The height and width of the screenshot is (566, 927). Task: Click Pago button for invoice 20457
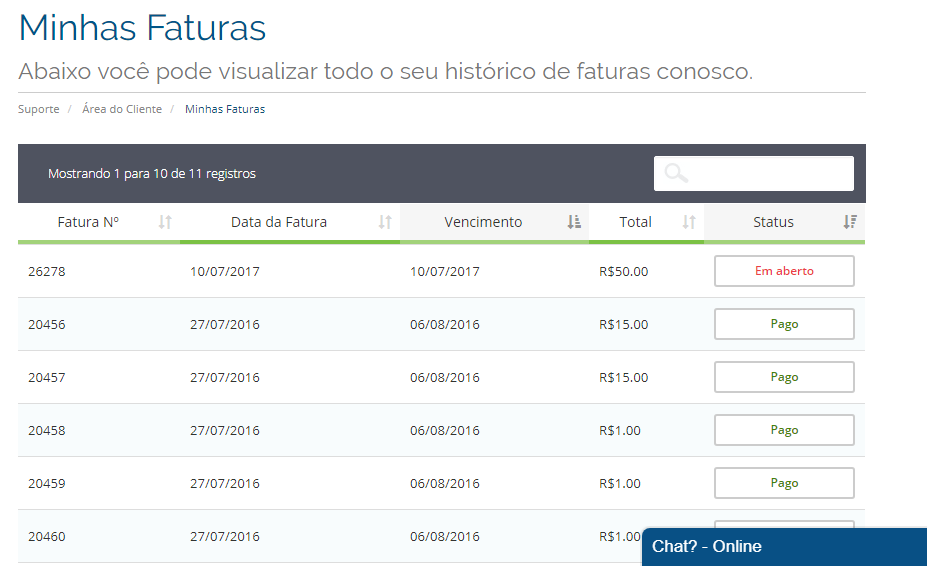[x=784, y=377]
